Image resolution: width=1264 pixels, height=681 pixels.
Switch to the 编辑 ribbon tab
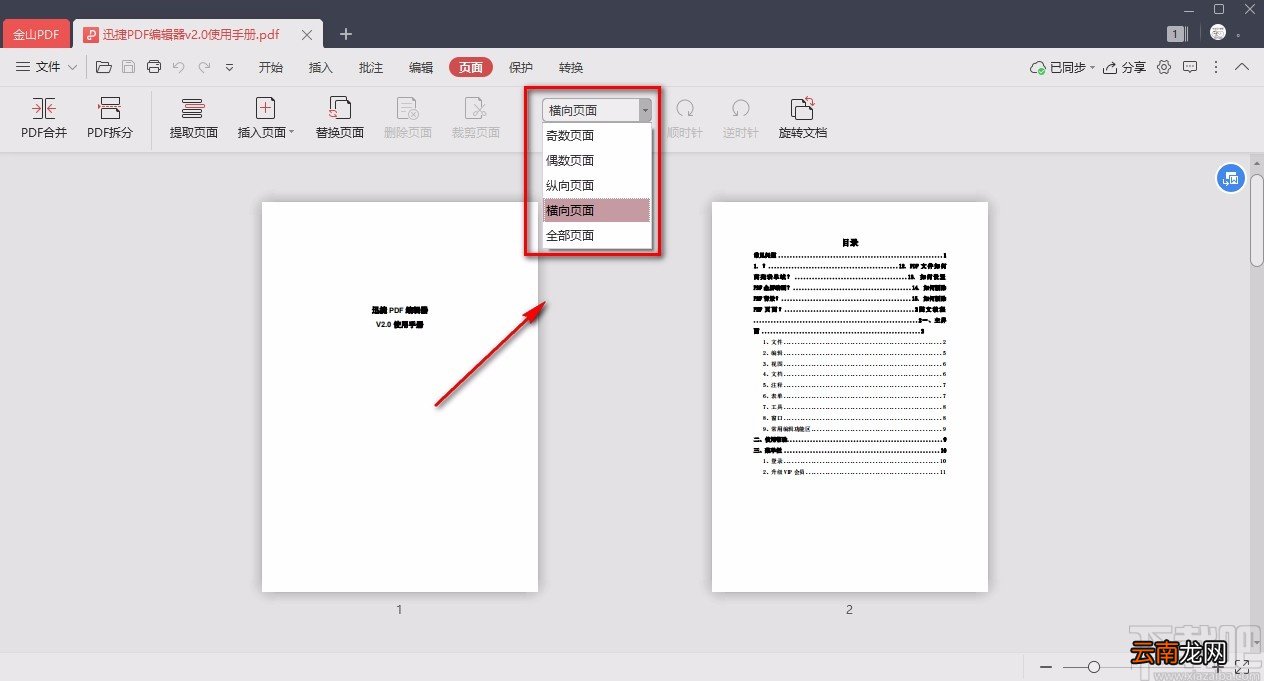click(421, 67)
